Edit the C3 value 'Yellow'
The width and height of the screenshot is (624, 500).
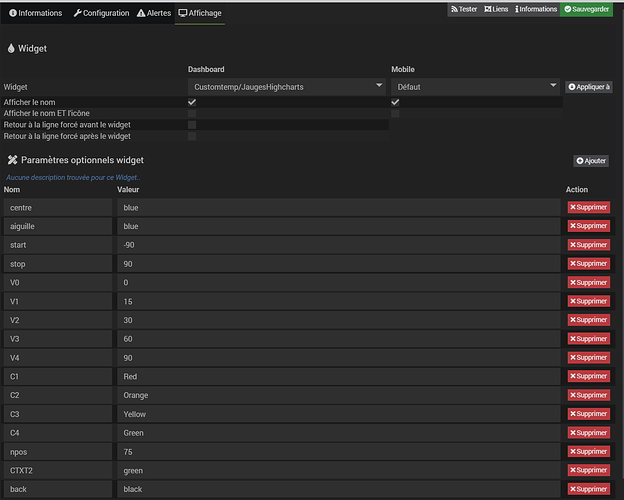pos(339,414)
